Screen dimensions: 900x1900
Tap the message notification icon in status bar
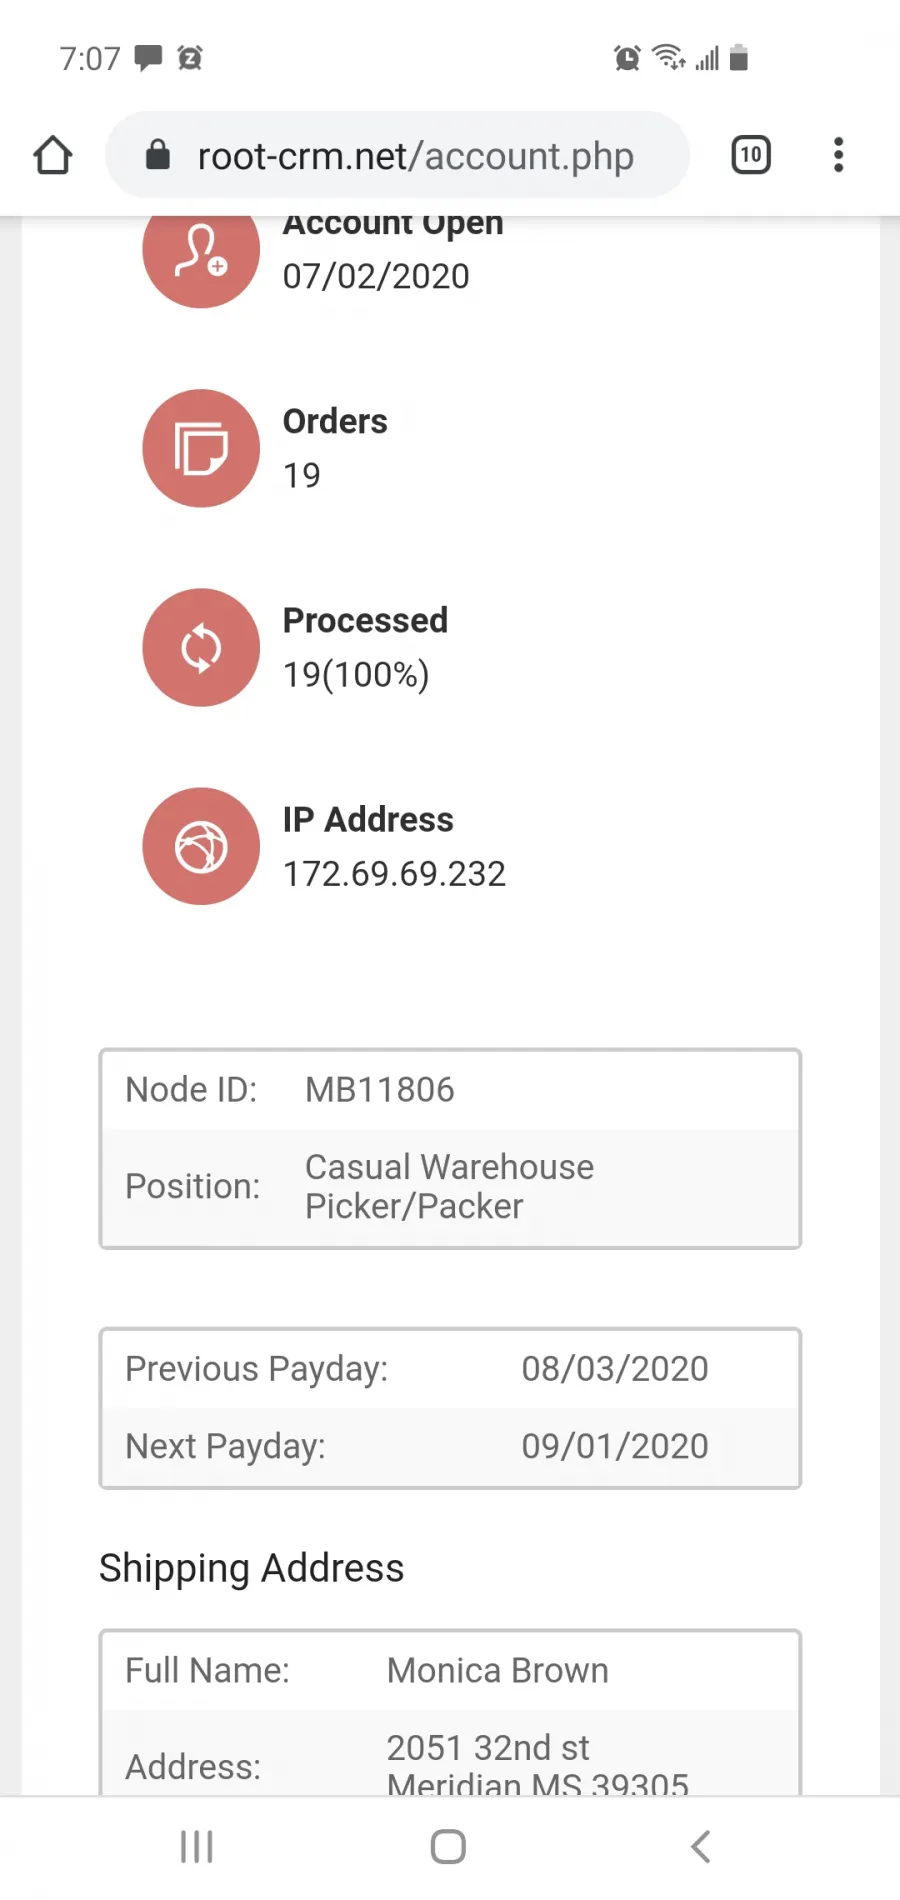point(149,58)
